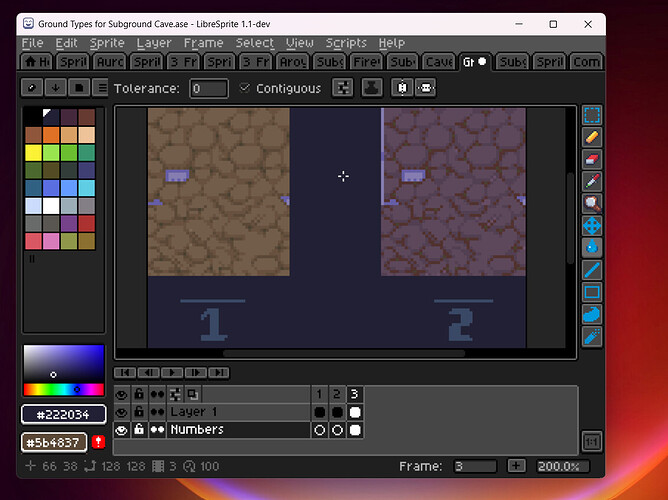Select Layer 1 cel in frame 2
The width and height of the screenshot is (668, 500).
(337, 412)
